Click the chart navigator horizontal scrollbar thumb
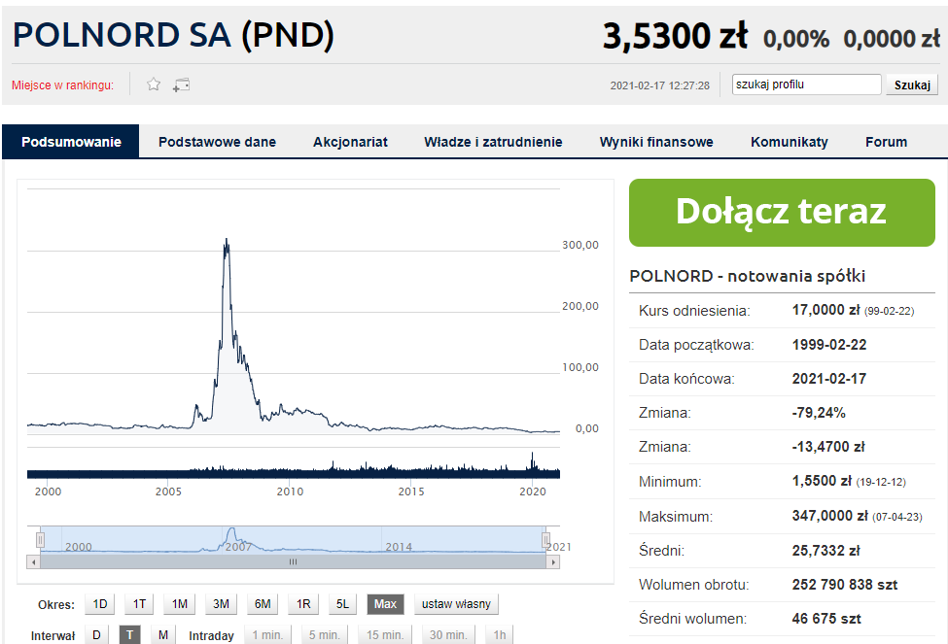 tap(293, 562)
